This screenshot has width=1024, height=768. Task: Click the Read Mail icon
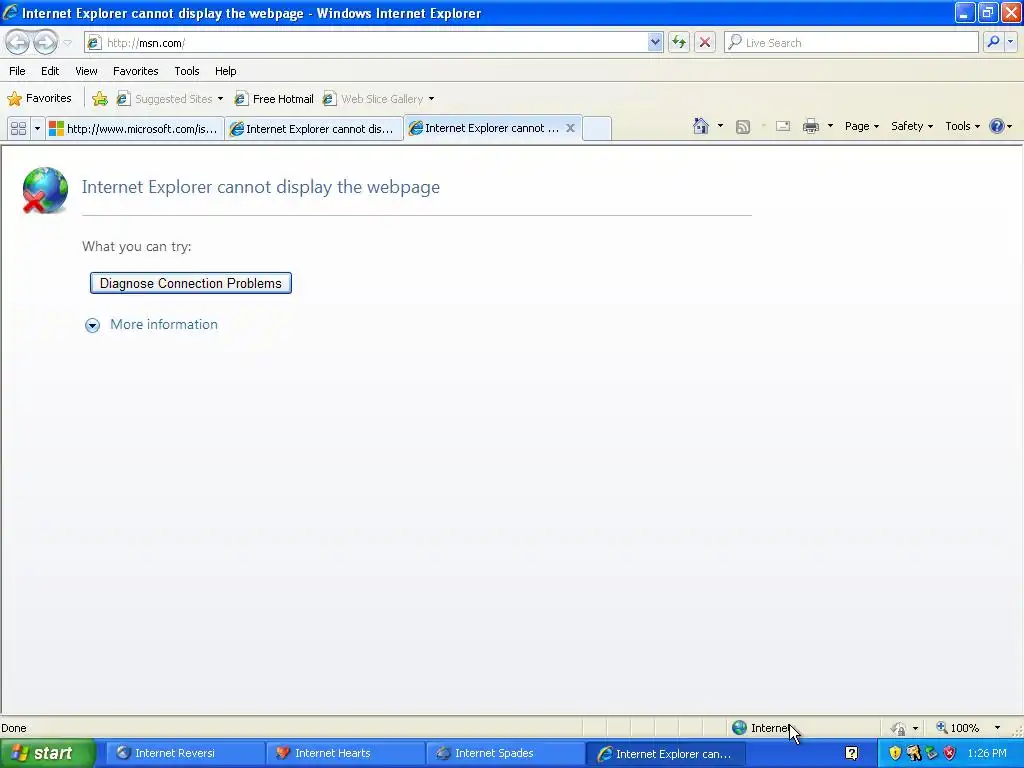click(x=783, y=127)
